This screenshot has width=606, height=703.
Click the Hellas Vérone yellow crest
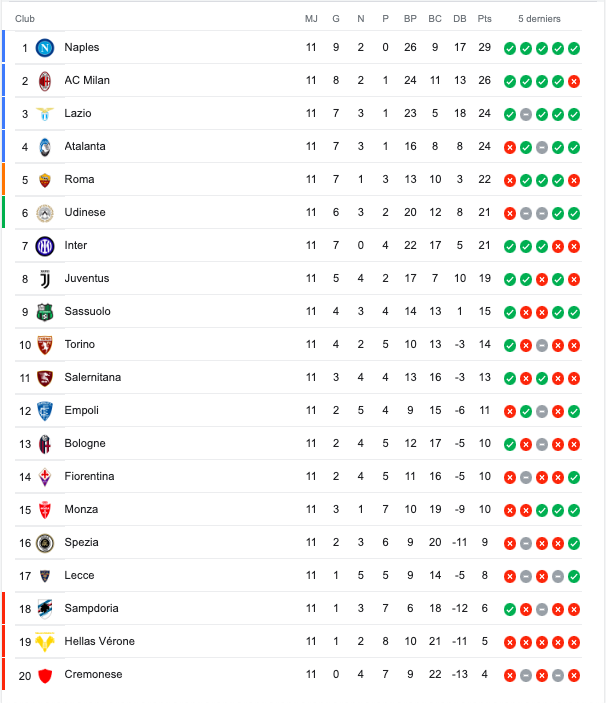click(x=44, y=641)
